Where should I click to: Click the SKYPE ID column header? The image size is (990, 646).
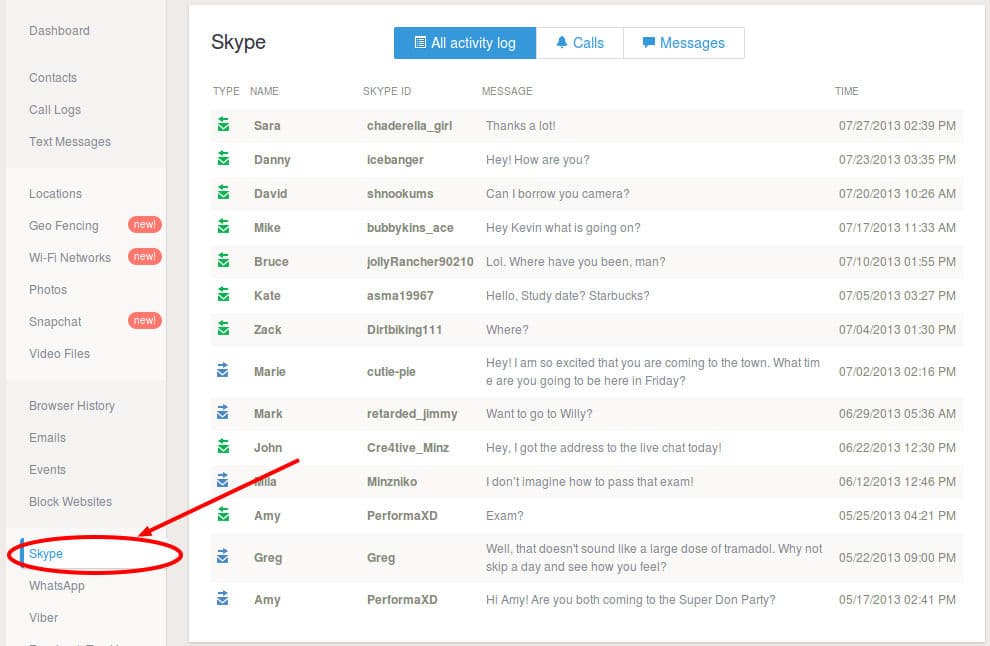(x=387, y=91)
